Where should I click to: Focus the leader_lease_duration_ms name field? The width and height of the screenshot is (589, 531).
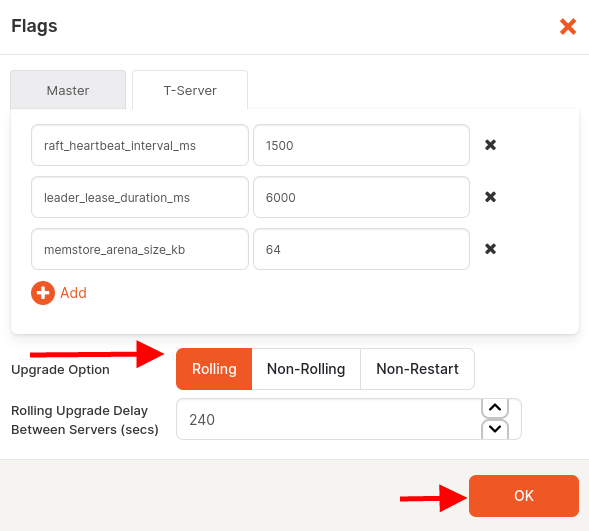[x=140, y=197]
